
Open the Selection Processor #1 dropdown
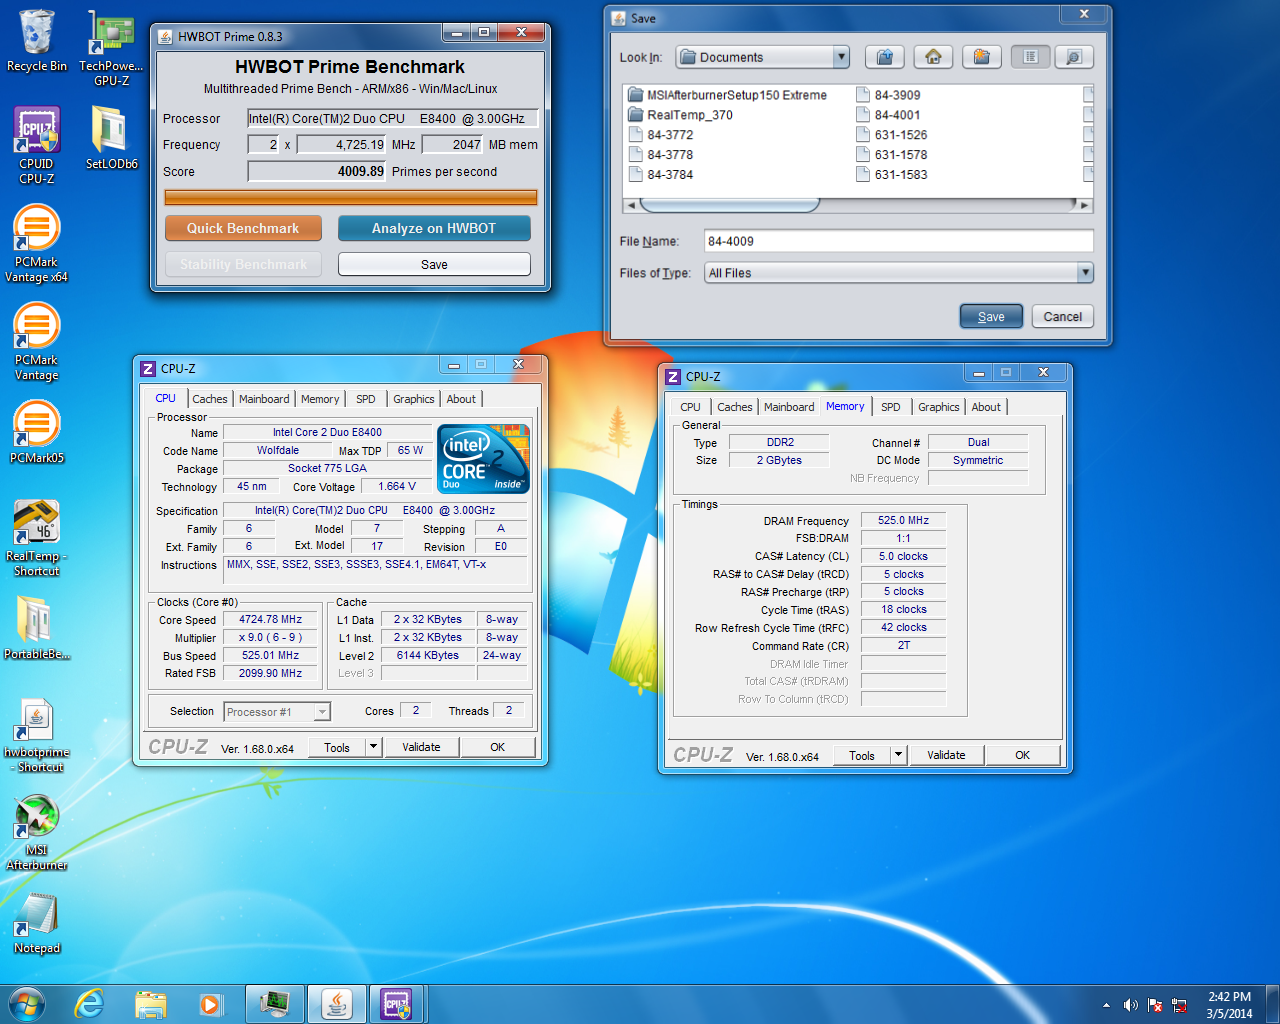point(322,712)
